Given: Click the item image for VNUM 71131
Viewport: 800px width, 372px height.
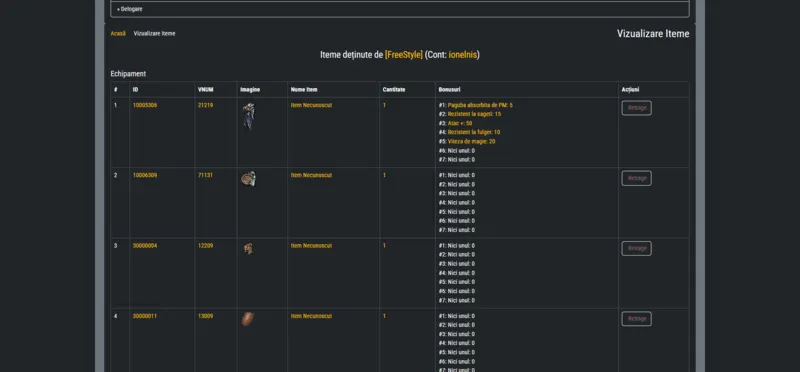Looking at the screenshot, I should (x=248, y=179).
